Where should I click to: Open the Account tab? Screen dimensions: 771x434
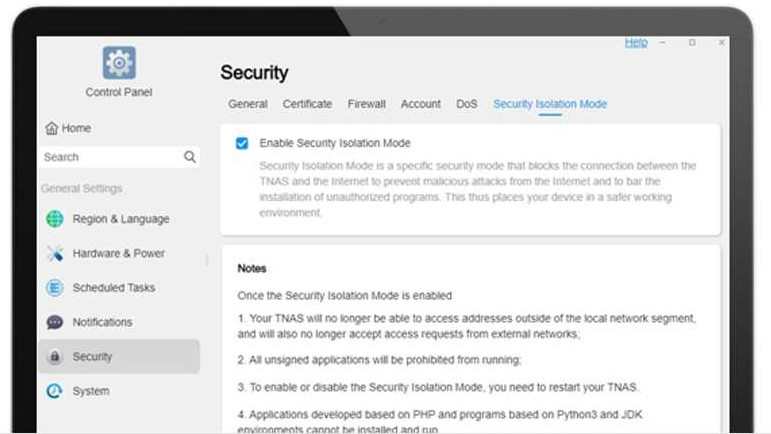point(421,104)
